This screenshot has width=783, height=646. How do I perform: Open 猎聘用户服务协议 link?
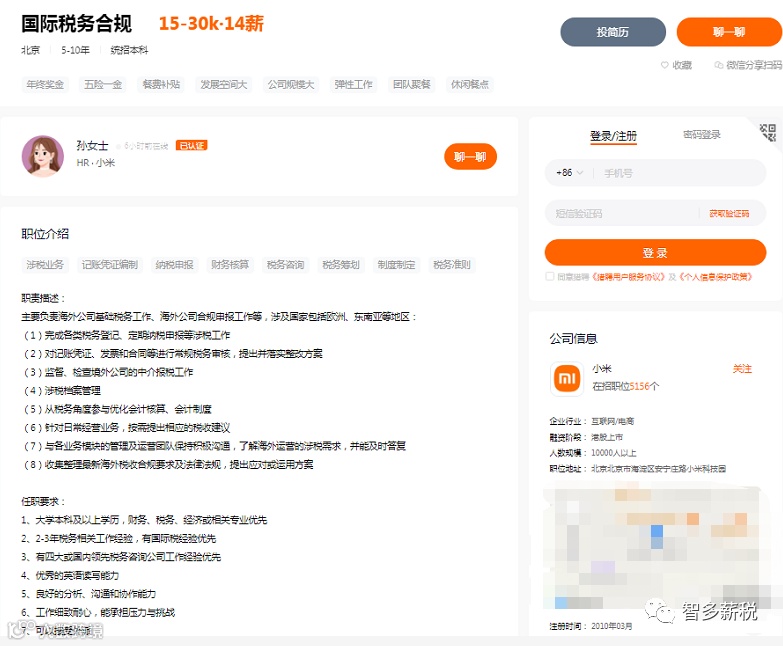[x=629, y=277]
